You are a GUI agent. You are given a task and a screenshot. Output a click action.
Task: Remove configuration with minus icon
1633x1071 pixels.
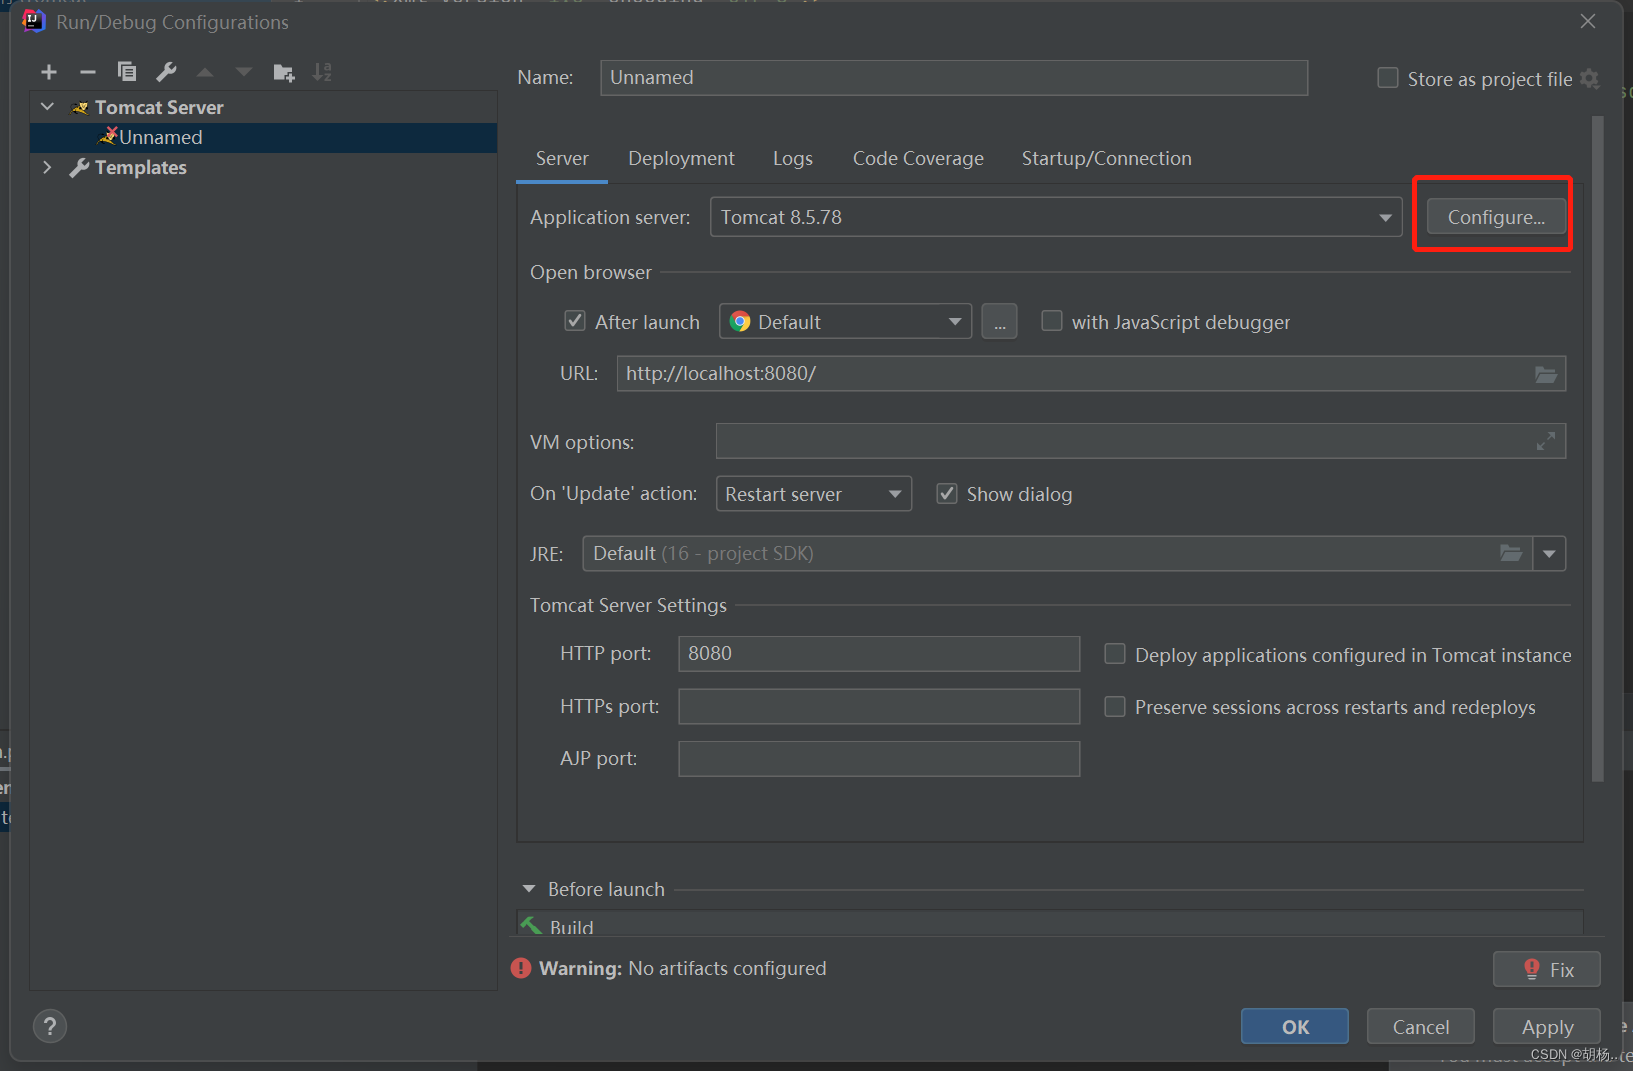88,72
